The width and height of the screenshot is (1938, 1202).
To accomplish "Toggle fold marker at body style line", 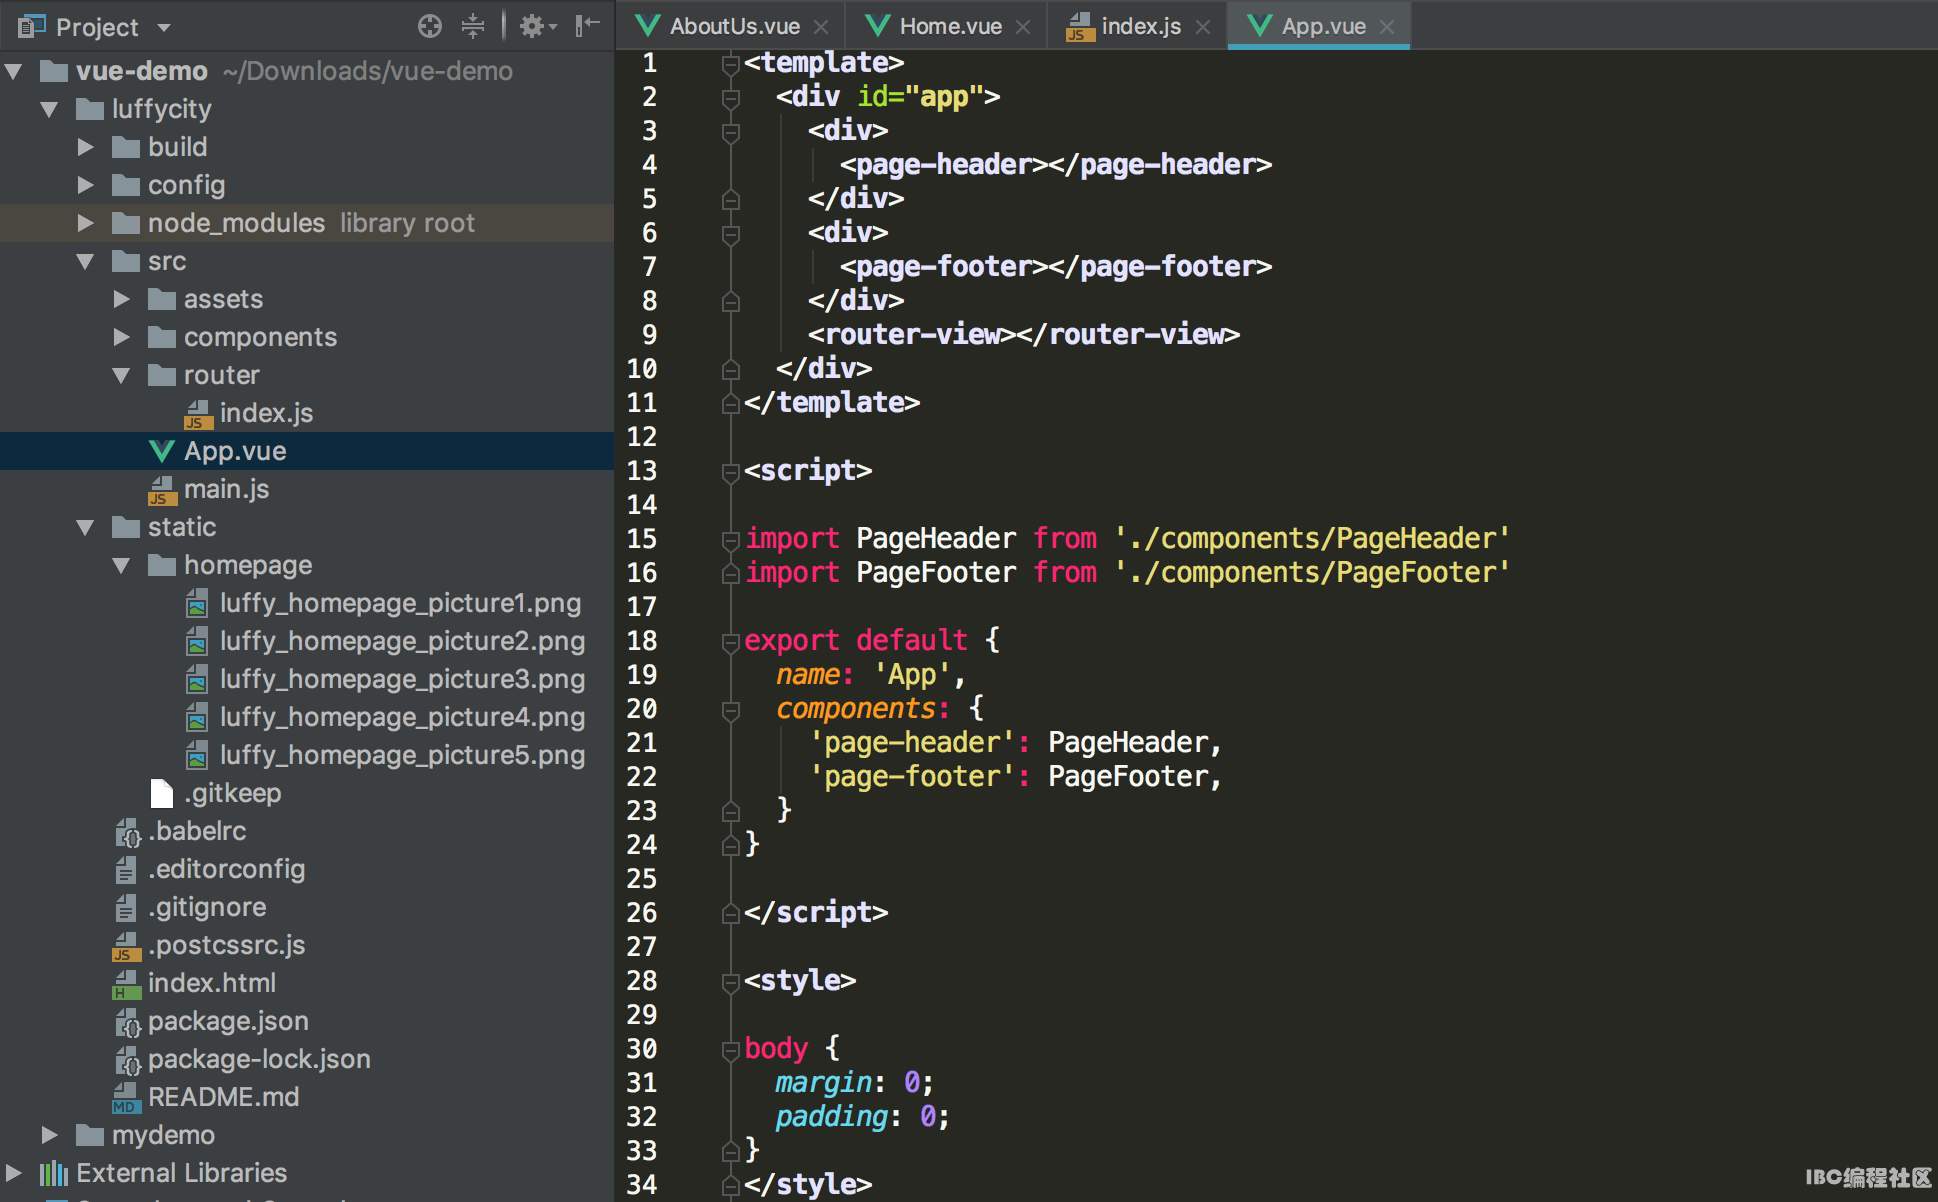I will [x=731, y=1050].
